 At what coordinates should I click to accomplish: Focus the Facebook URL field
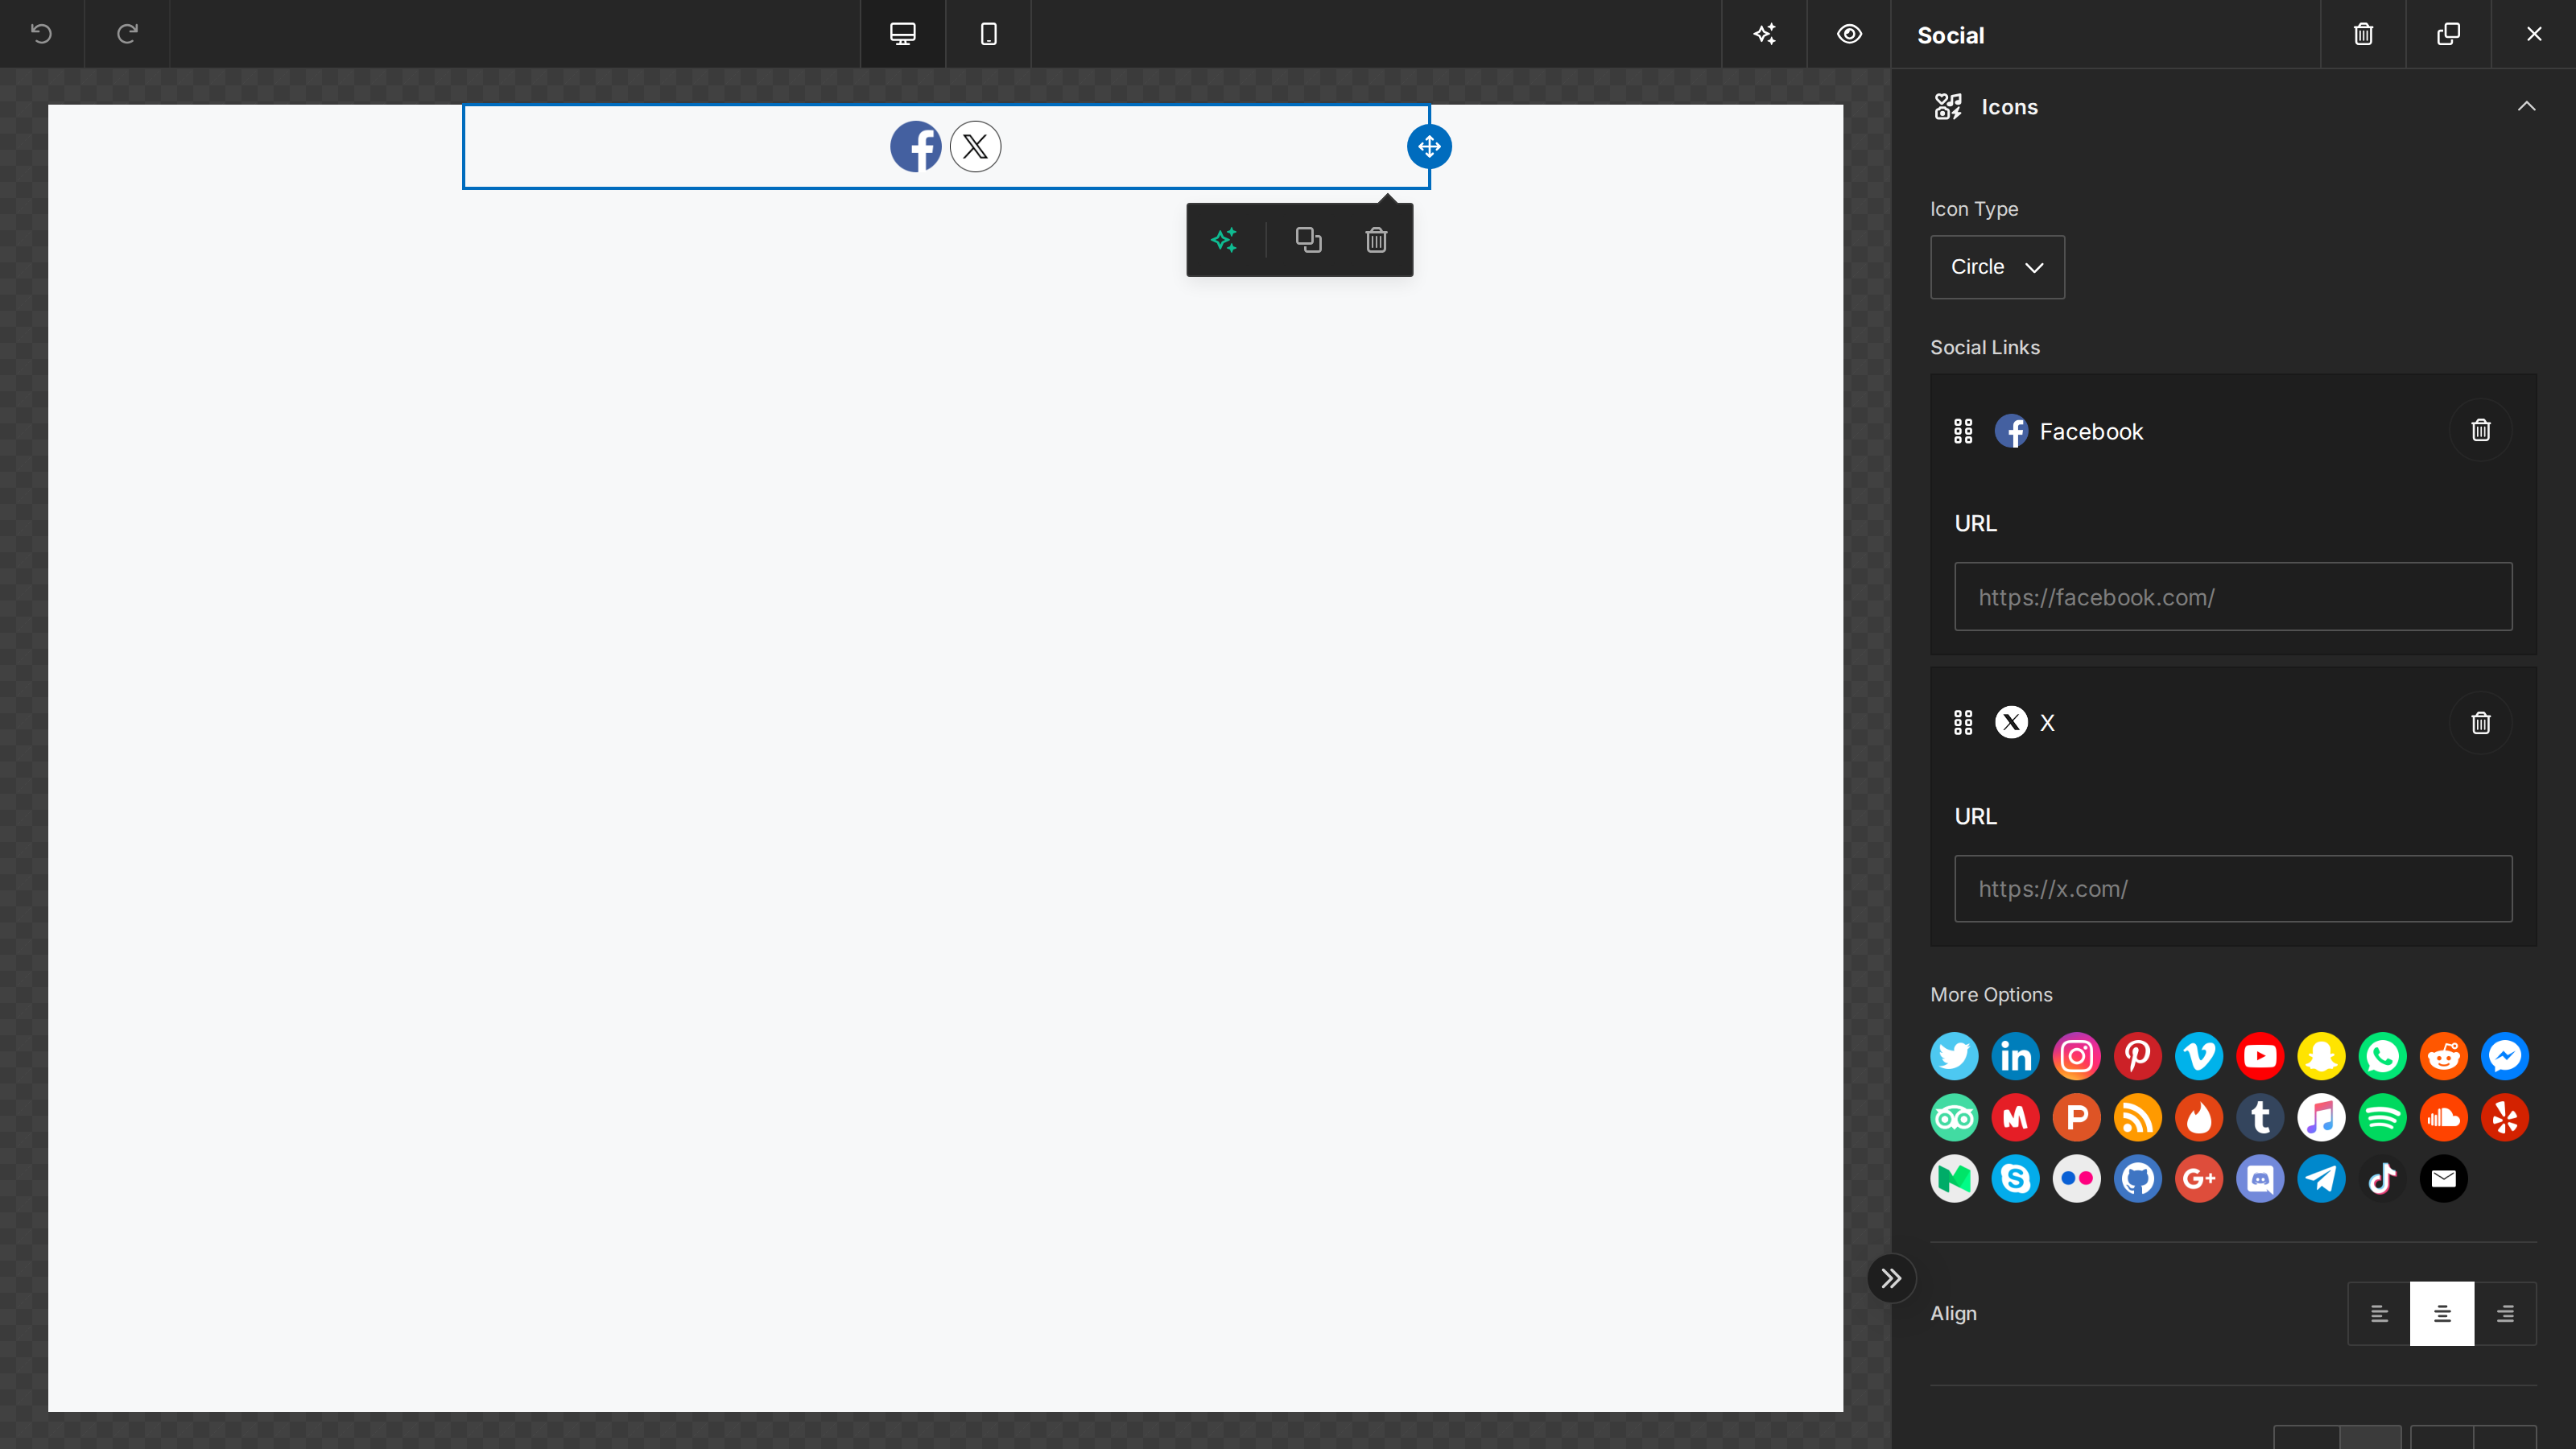point(2233,597)
